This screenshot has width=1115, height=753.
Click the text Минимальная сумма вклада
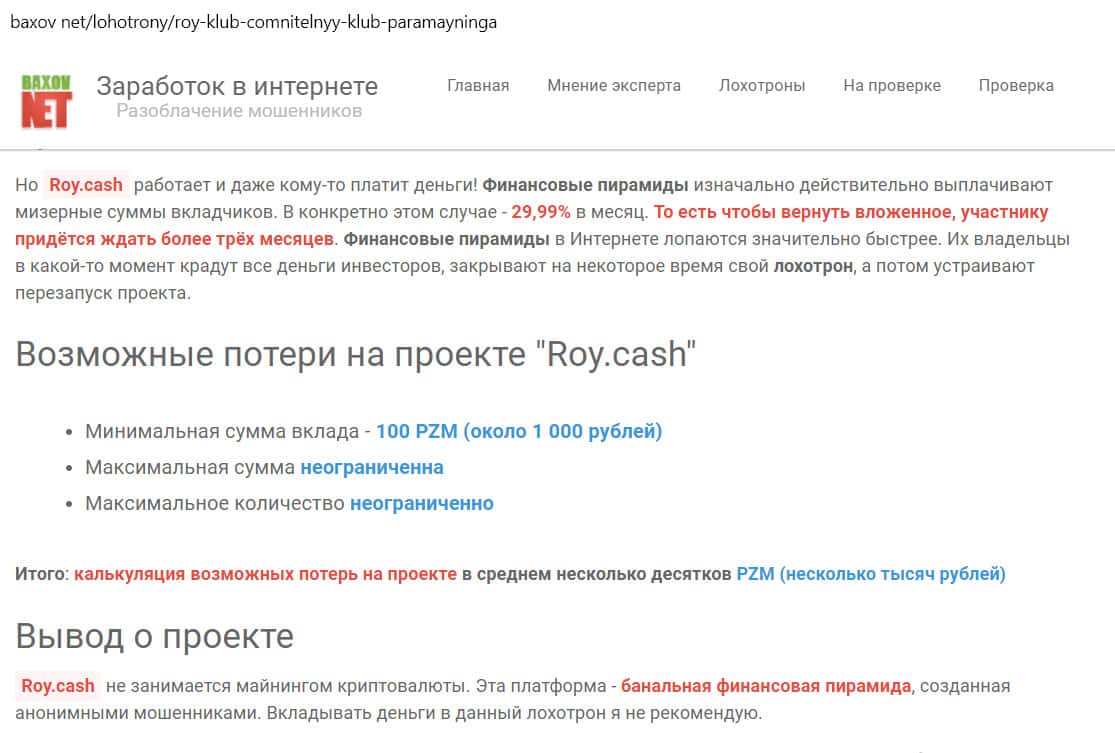(222, 431)
